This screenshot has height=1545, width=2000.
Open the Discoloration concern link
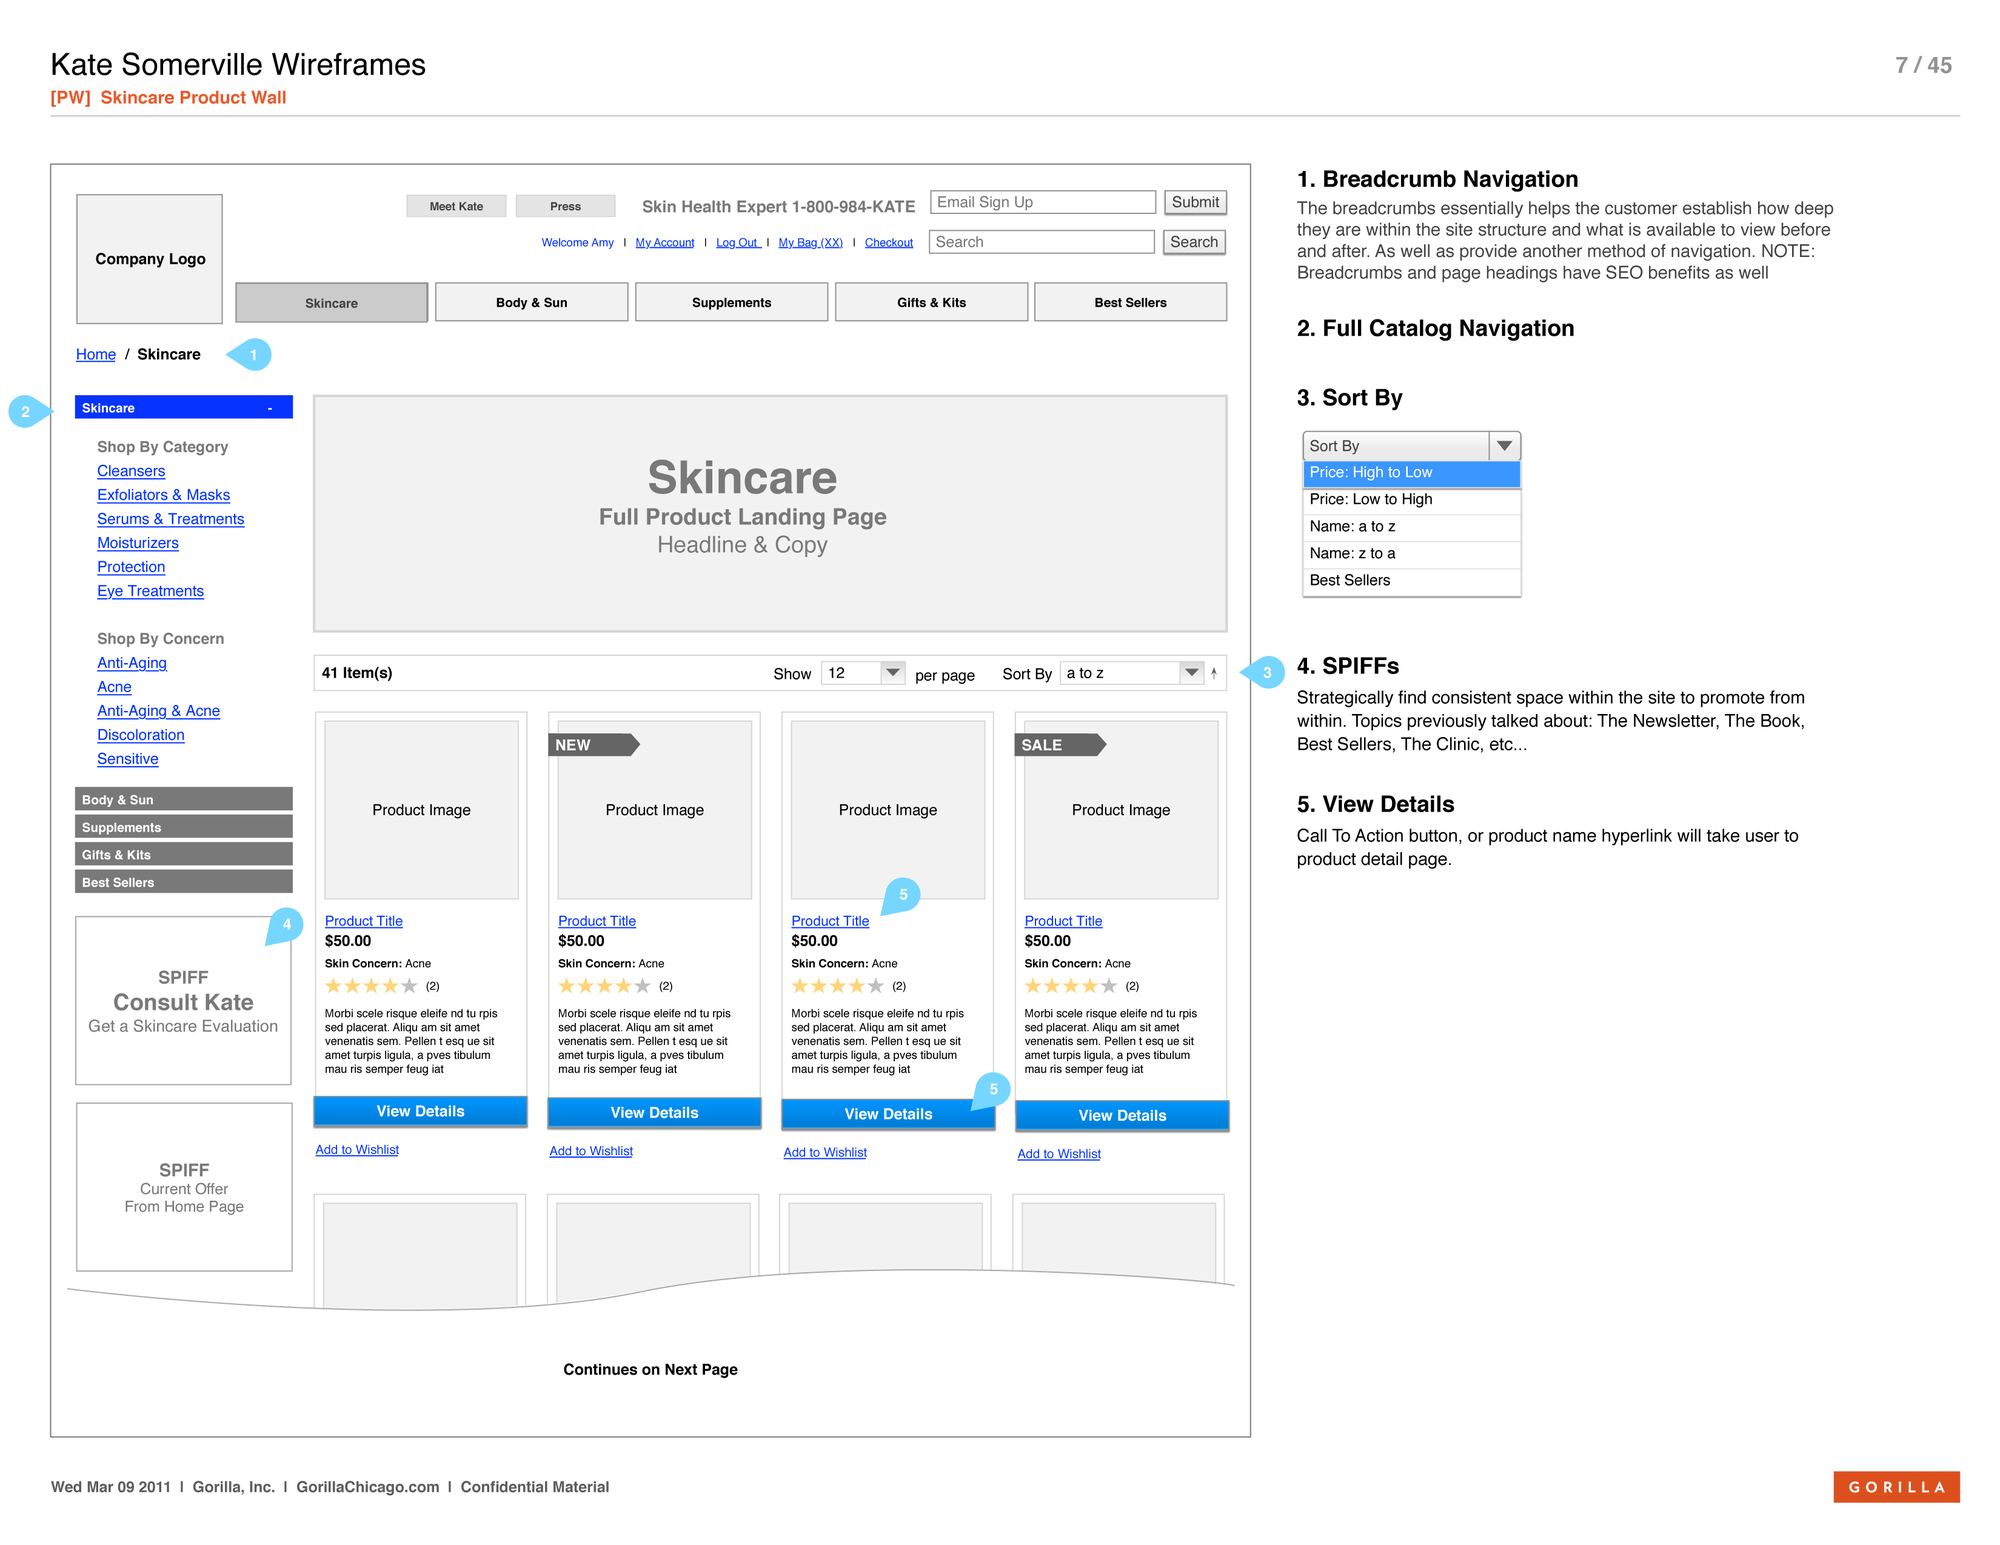[141, 735]
